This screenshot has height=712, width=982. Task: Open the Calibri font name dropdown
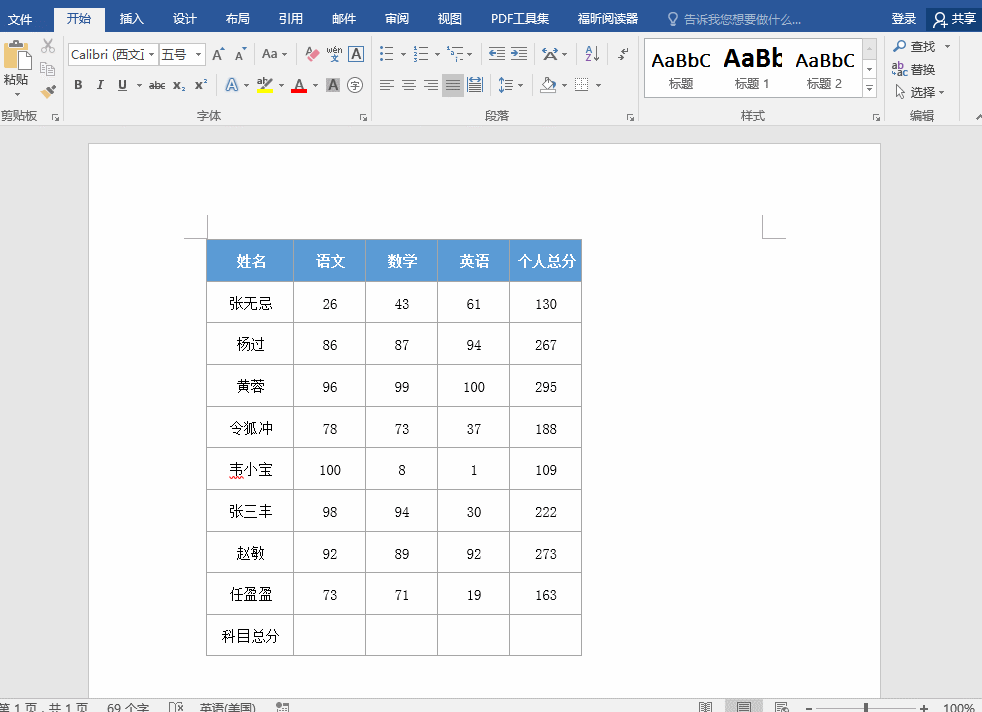click(x=152, y=55)
